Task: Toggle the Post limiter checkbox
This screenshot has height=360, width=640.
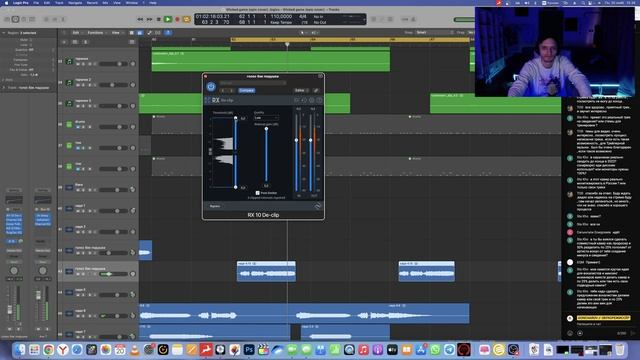Action: 258,193
